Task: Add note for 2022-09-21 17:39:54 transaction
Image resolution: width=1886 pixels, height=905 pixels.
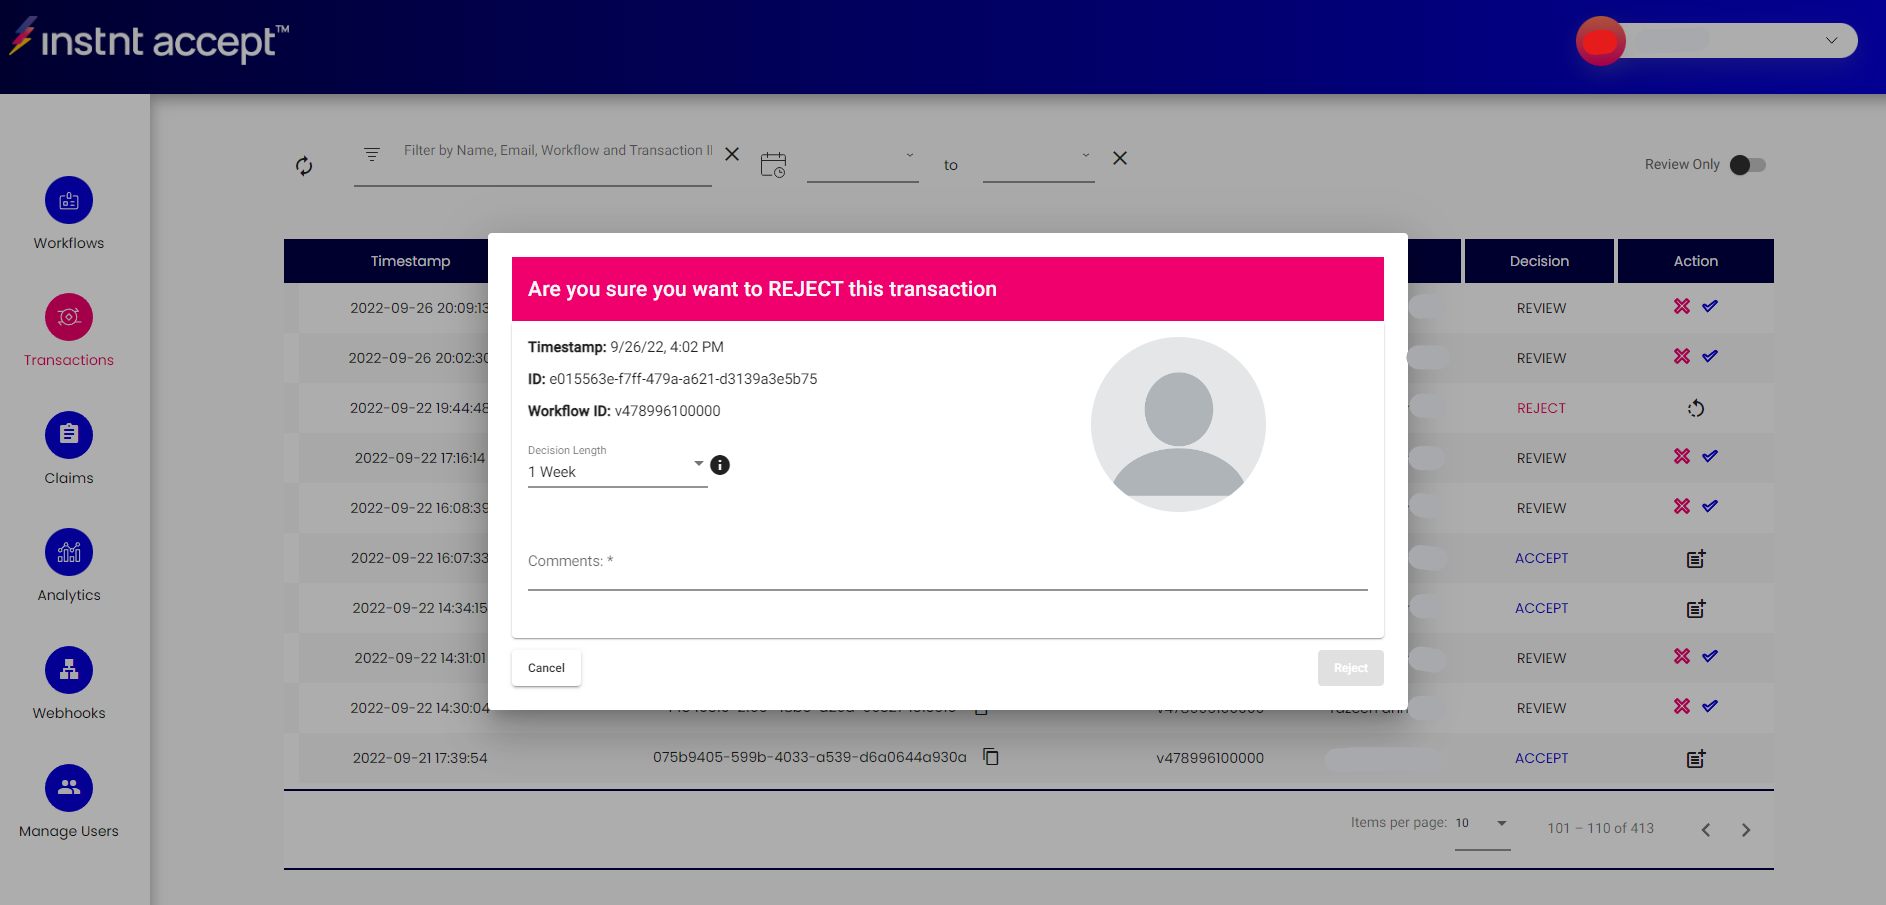Action: pyautogui.click(x=1696, y=758)
